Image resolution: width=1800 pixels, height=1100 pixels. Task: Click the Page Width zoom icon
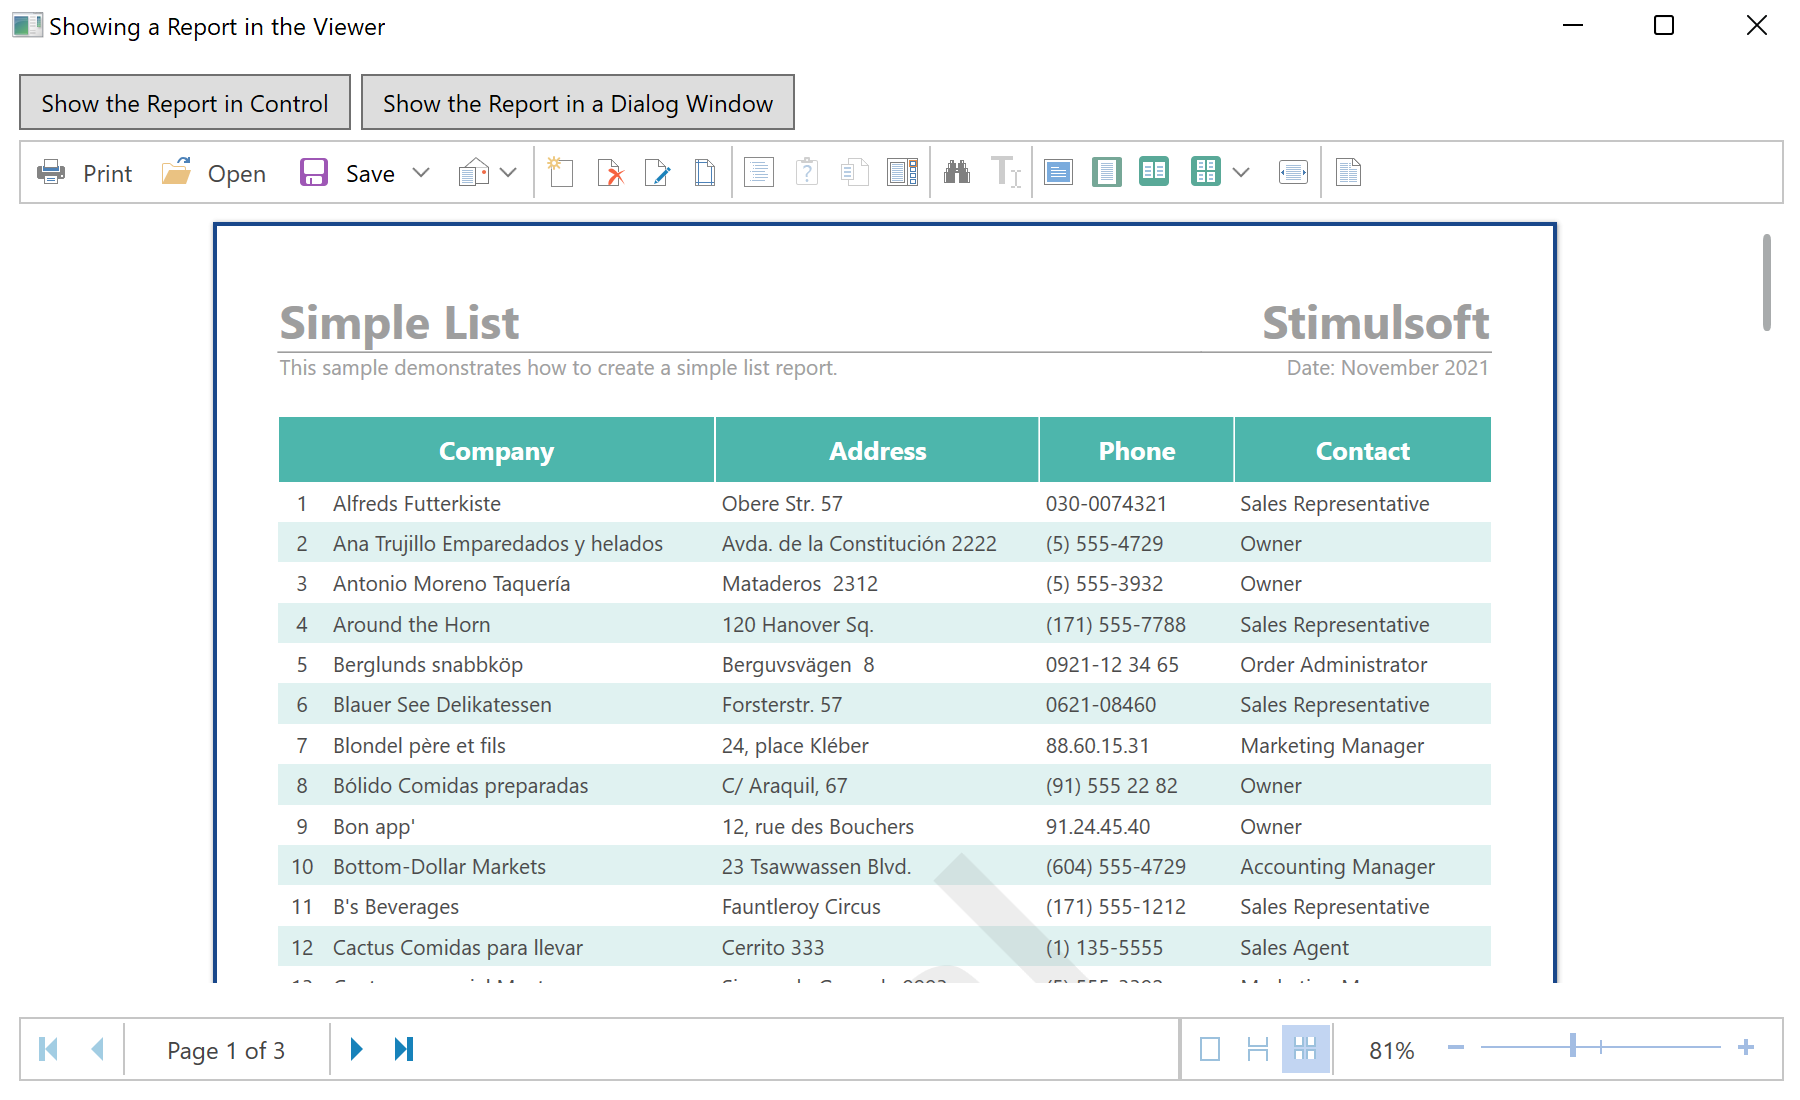1293,173
